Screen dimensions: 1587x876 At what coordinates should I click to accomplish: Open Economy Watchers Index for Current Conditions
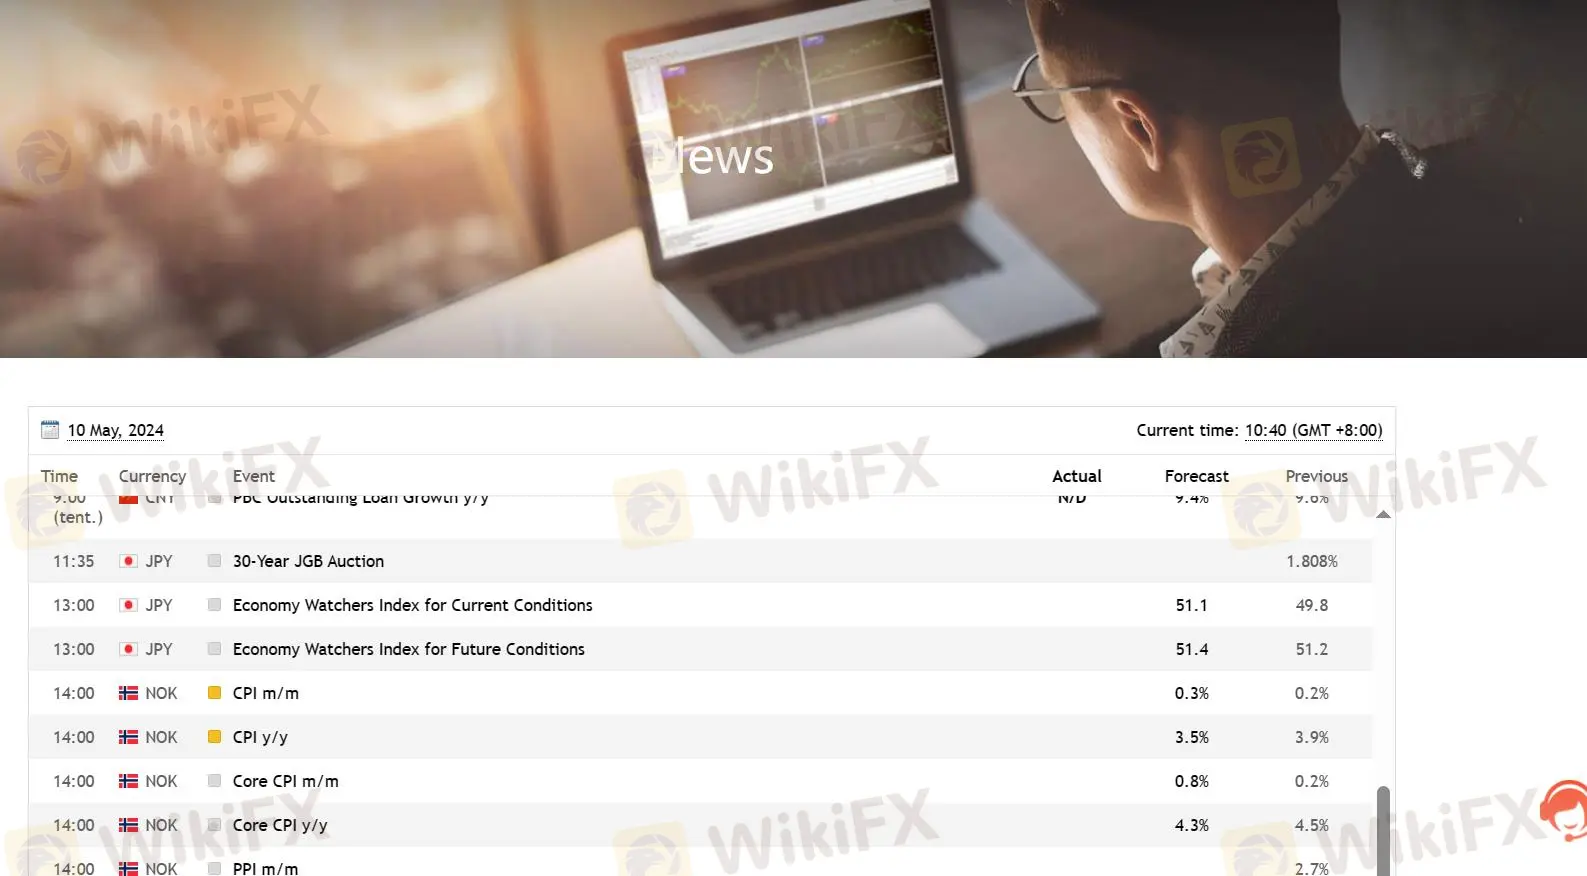tap(412, 605)
